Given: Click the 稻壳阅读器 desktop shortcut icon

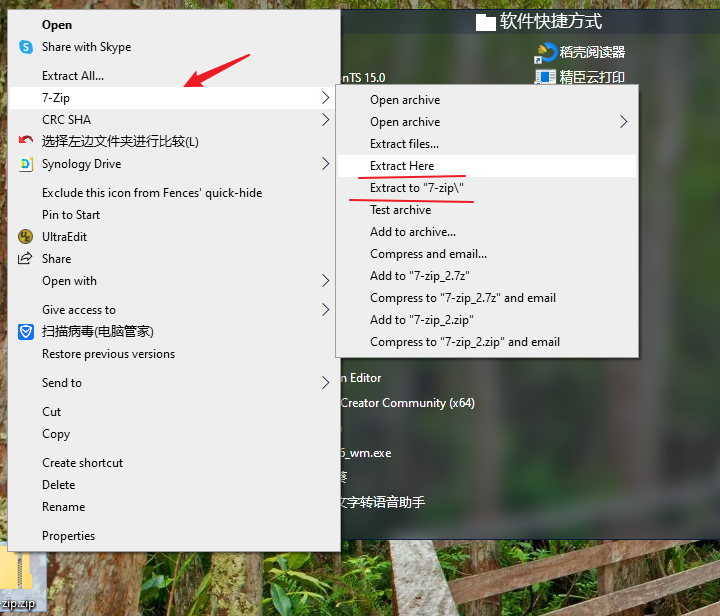Looking at the screenshot, I should tap(546, 52).
